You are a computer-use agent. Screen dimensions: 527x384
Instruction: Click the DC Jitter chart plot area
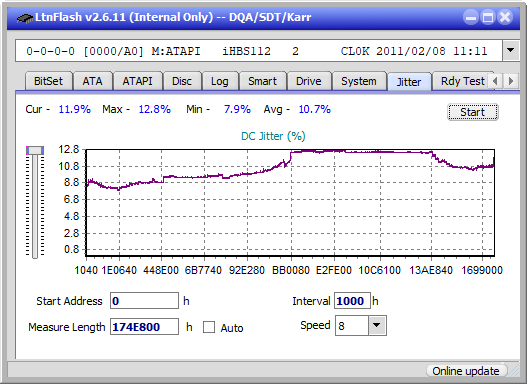(290, 203)
